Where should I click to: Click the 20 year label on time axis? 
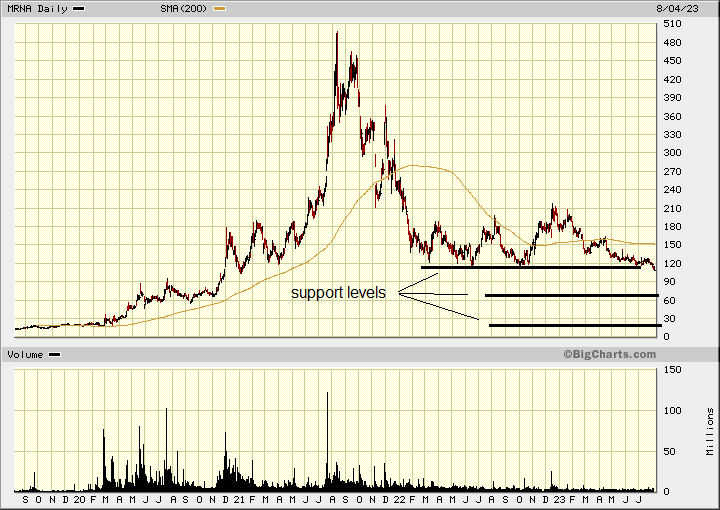(x=79, y=499)
